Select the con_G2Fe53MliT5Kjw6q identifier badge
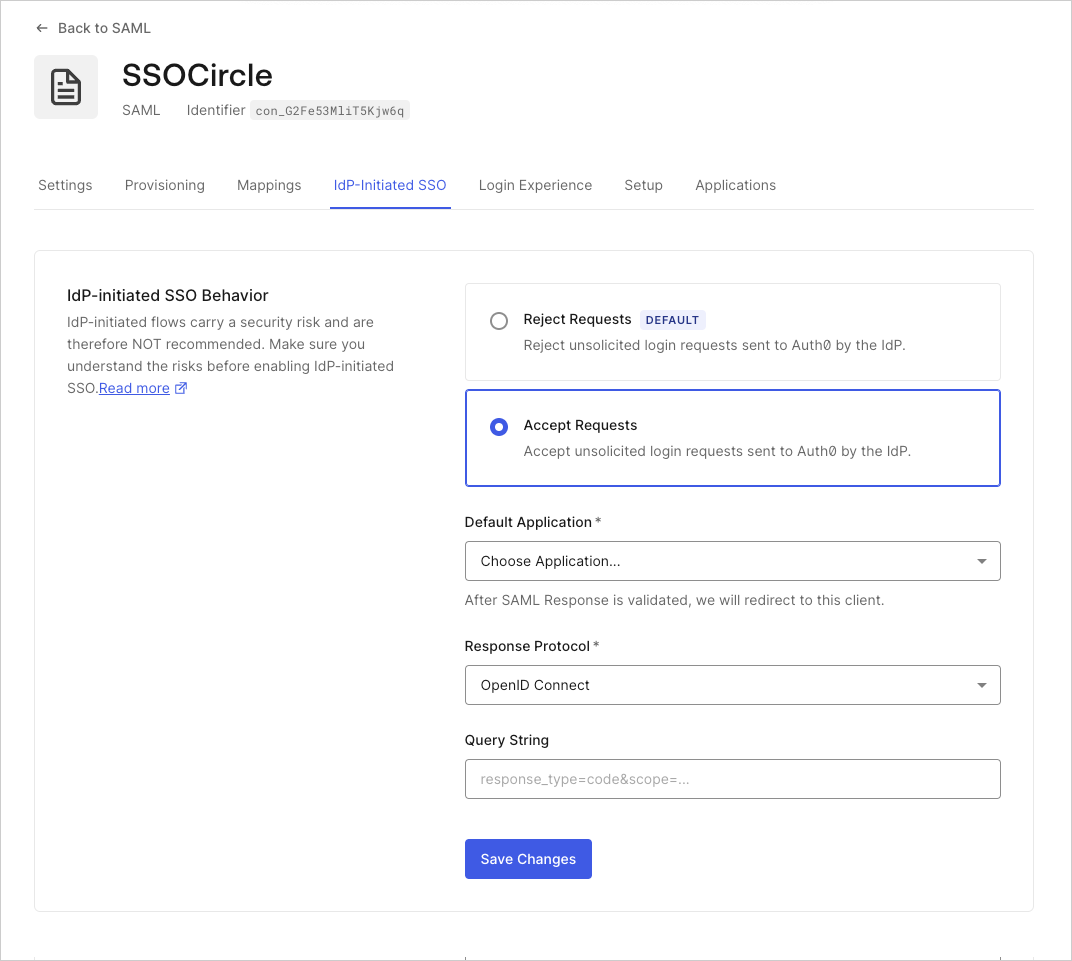 pos(330,110)
